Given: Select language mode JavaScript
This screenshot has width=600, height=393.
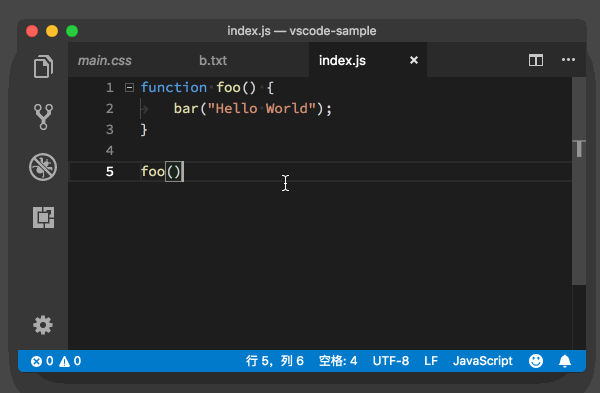Looking at the screenshot, I should click(483, 361).
